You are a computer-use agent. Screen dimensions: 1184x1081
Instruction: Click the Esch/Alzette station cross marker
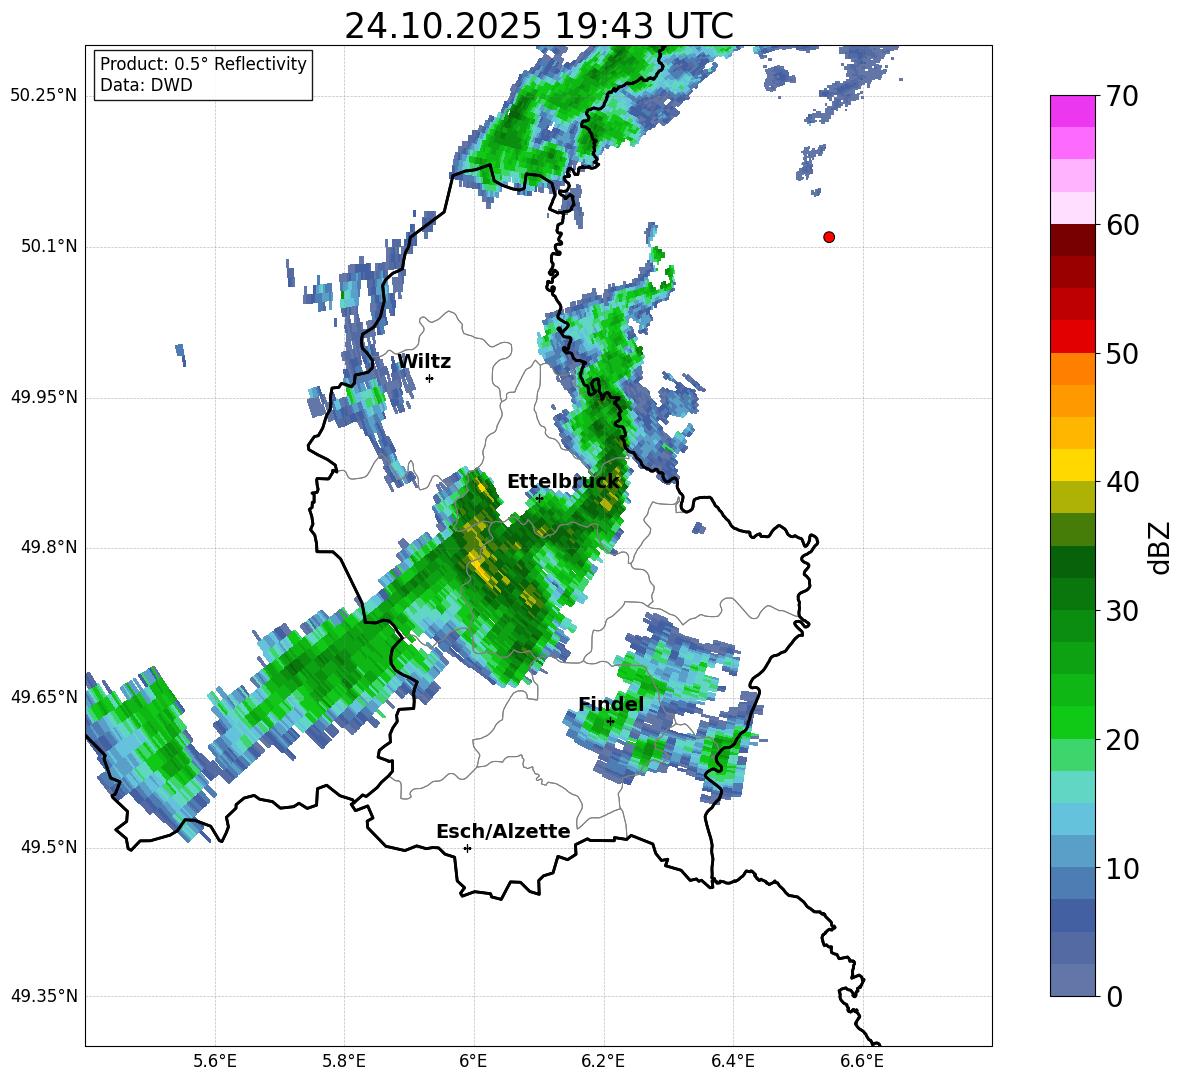pos(467,848)
